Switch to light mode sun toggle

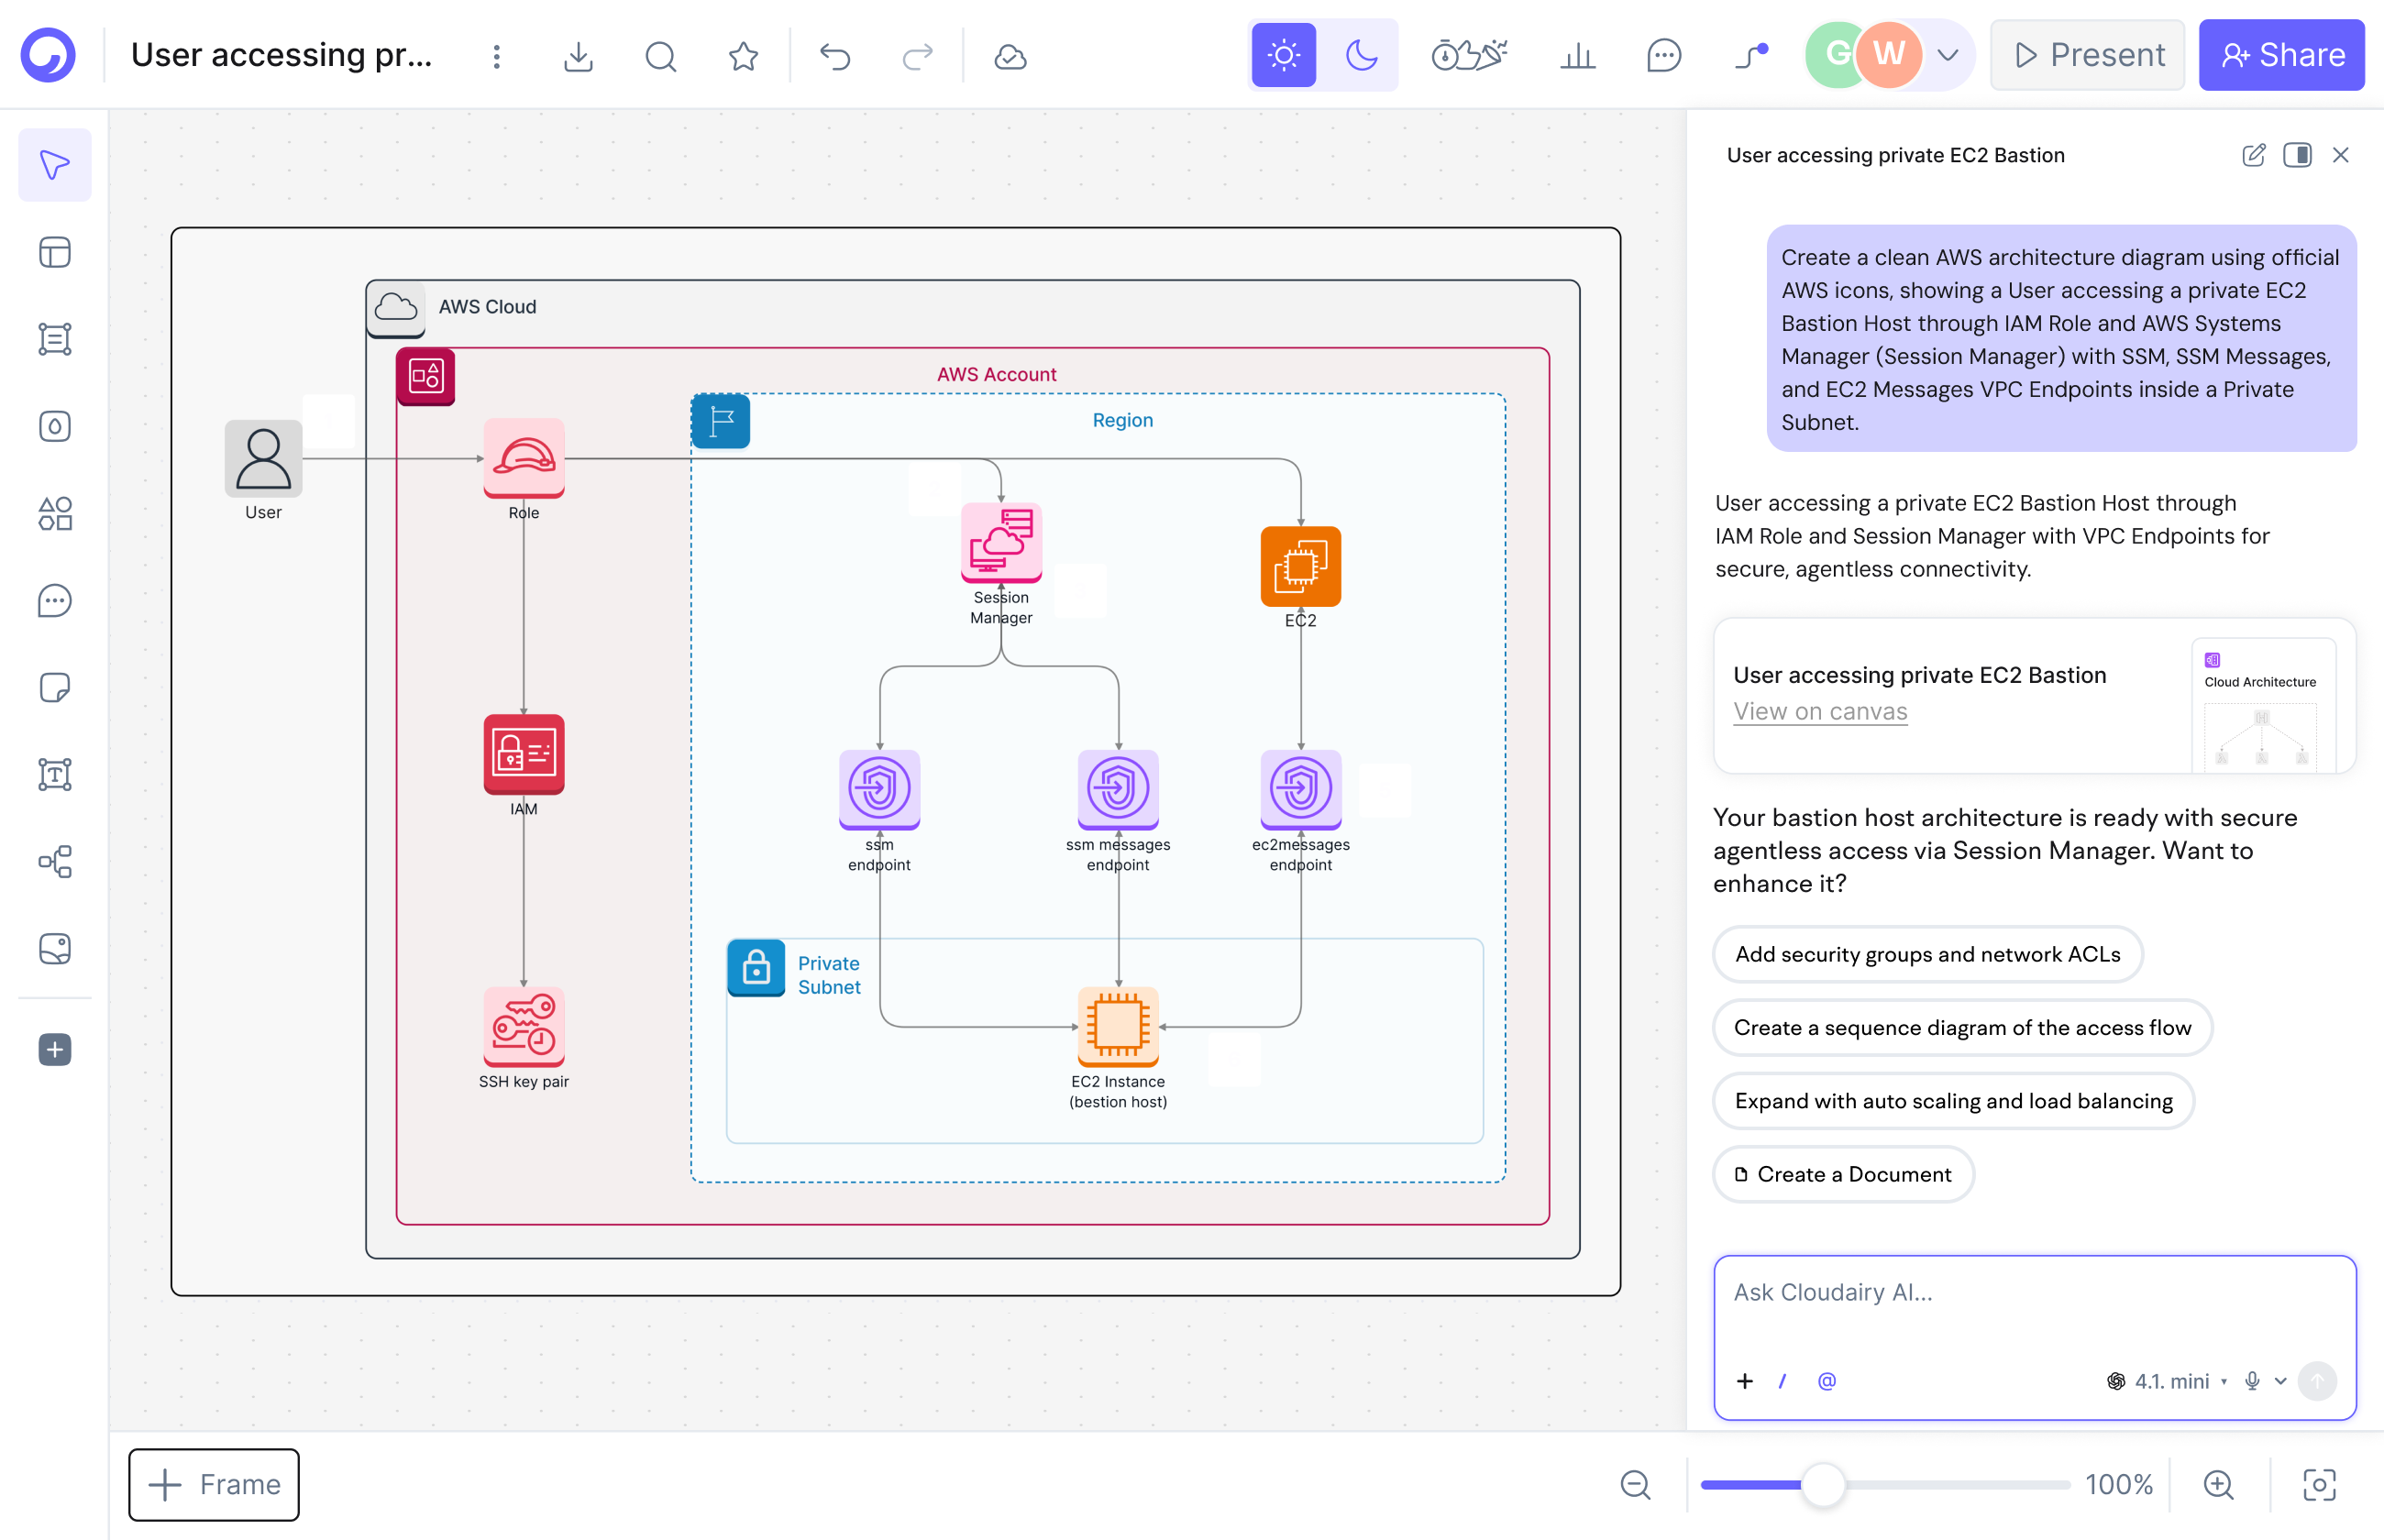click(x=1284, y=55)
